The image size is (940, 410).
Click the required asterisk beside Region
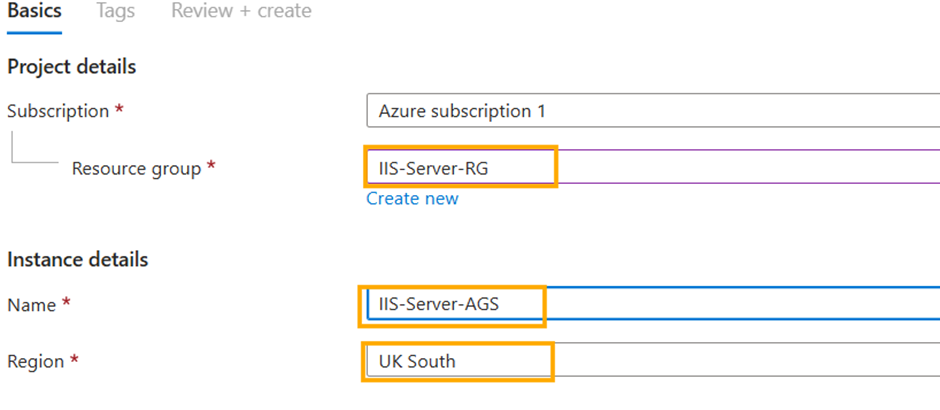tap(74, 361)
